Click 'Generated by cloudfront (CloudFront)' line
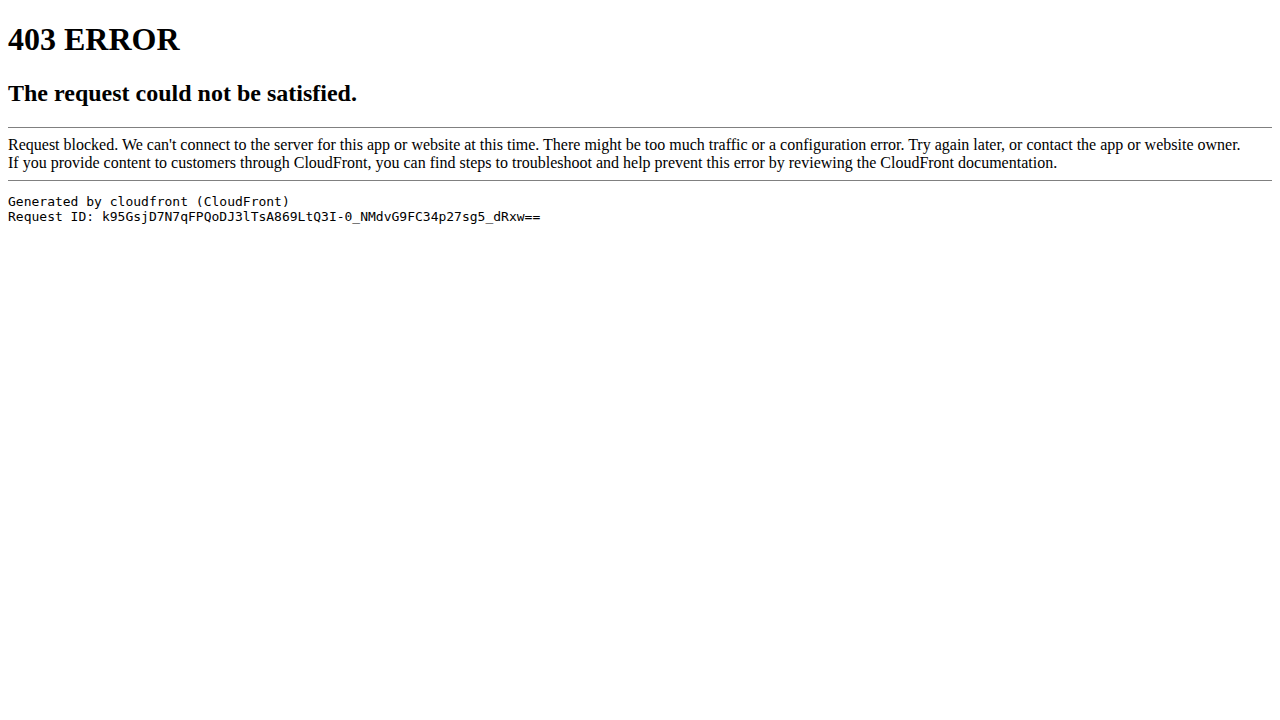 pyautogui.click(x=149, y=201)
